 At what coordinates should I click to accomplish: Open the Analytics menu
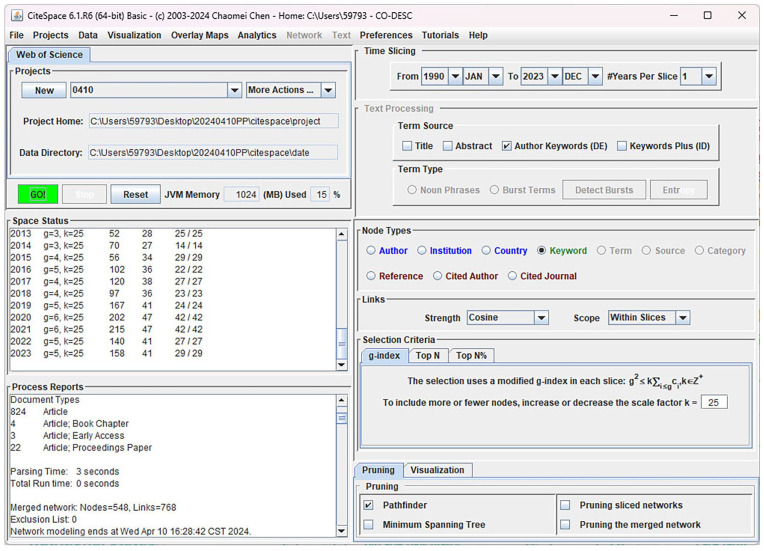coord(257,35)
